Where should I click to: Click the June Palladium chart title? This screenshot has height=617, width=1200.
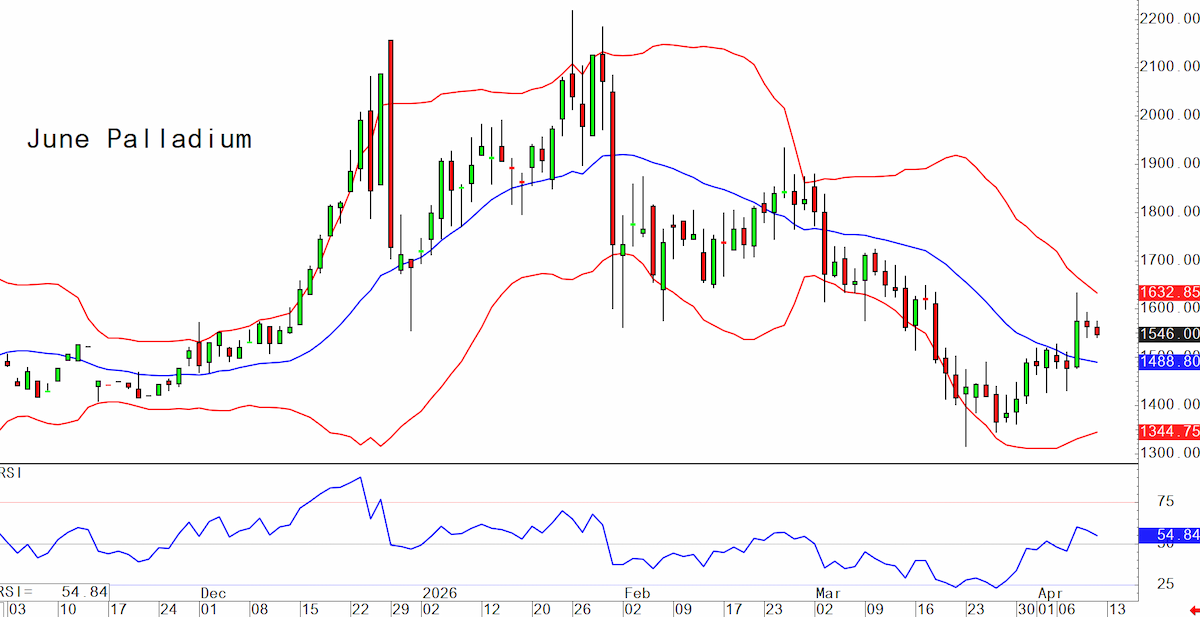click(139, 139)
